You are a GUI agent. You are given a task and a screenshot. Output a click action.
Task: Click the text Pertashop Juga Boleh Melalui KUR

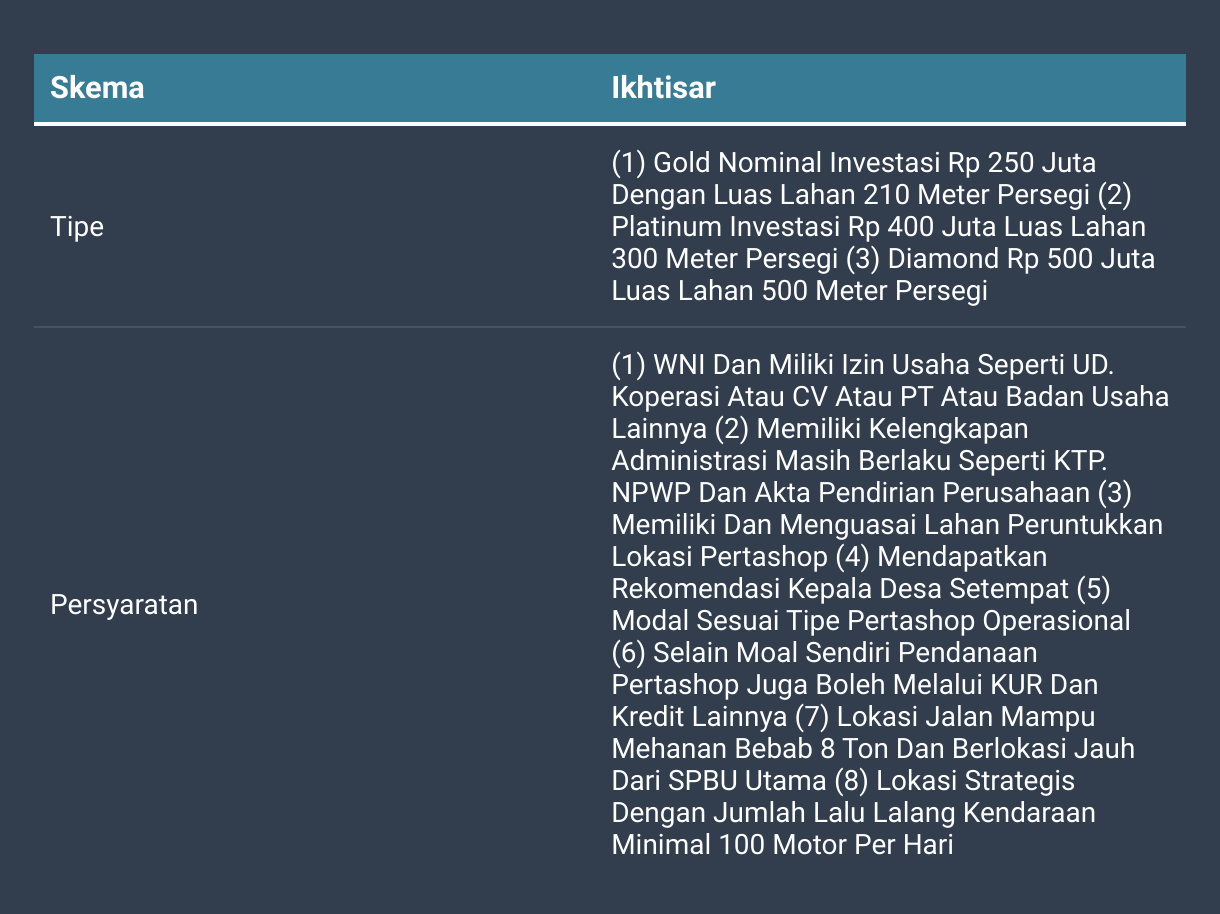pyautogui.click(x=828, y=685)
